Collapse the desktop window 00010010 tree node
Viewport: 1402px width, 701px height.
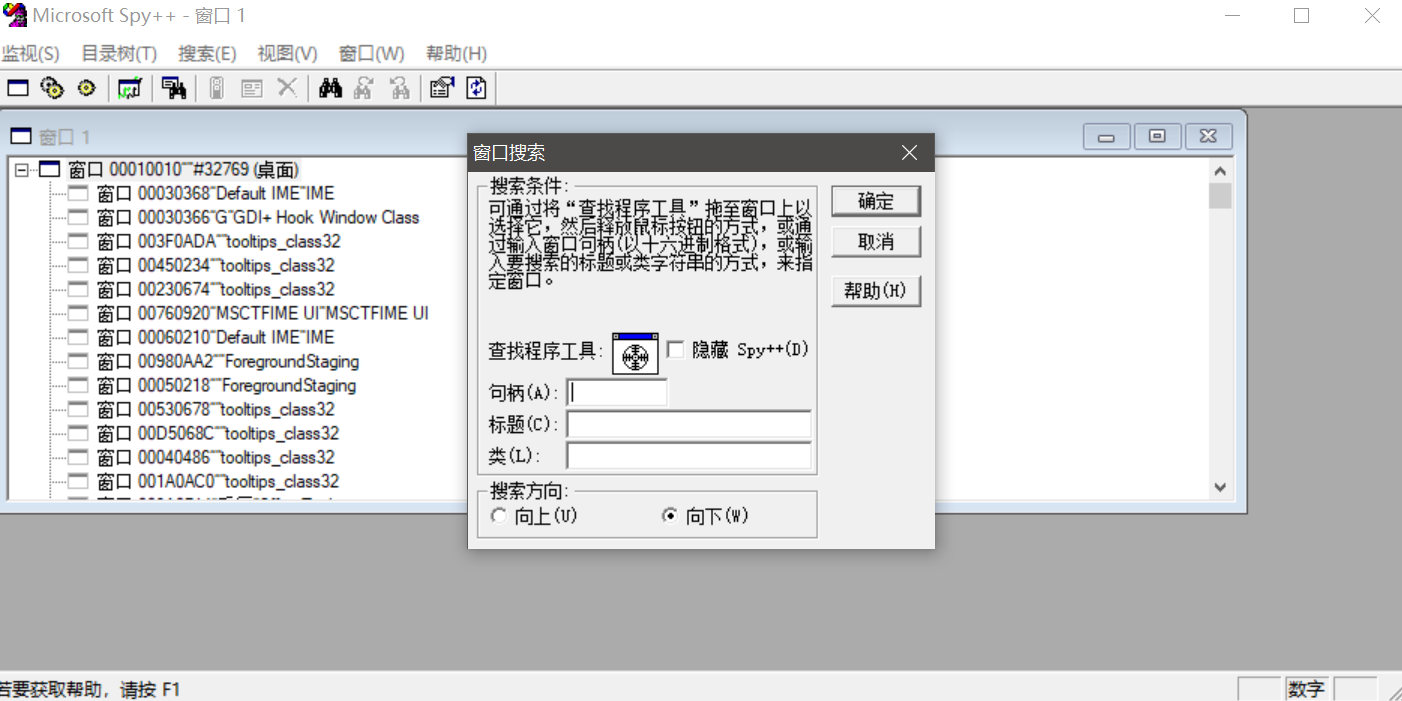22,170
